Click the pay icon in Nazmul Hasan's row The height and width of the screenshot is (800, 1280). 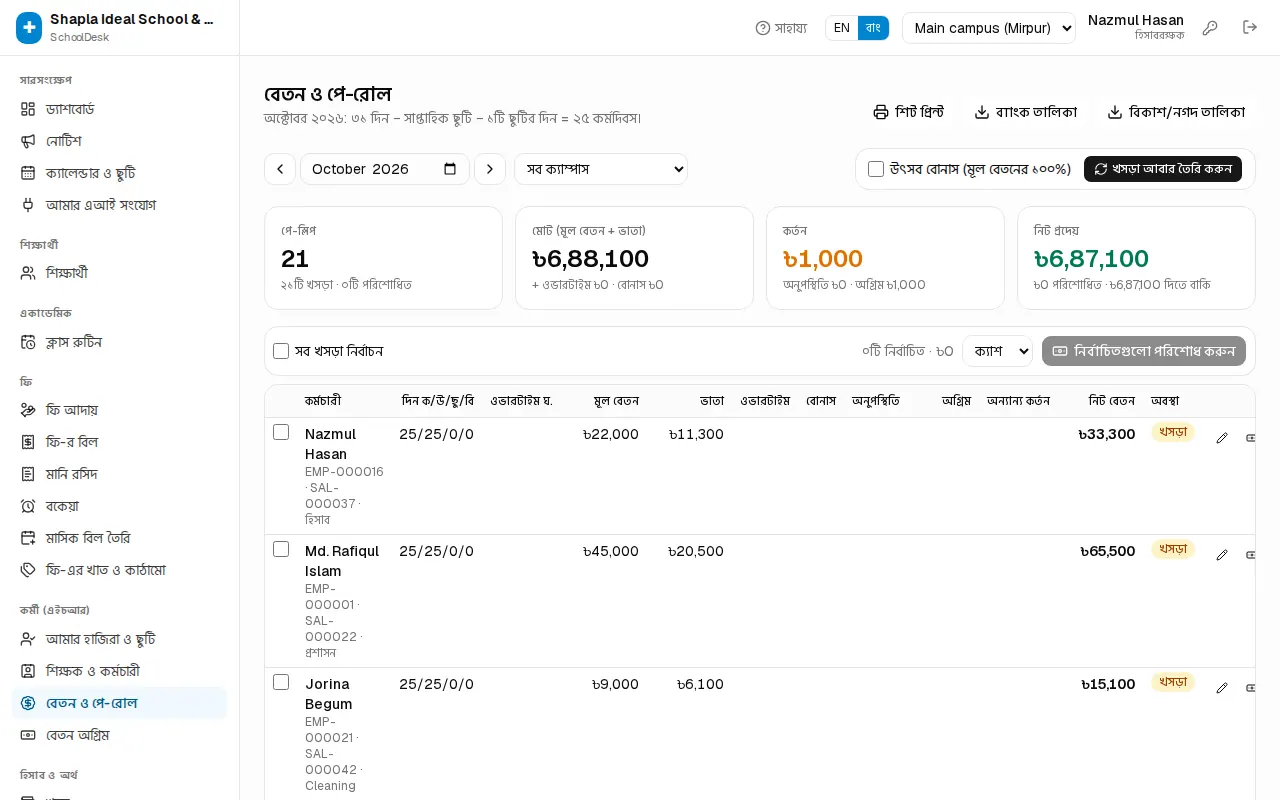pos(1250,438)
